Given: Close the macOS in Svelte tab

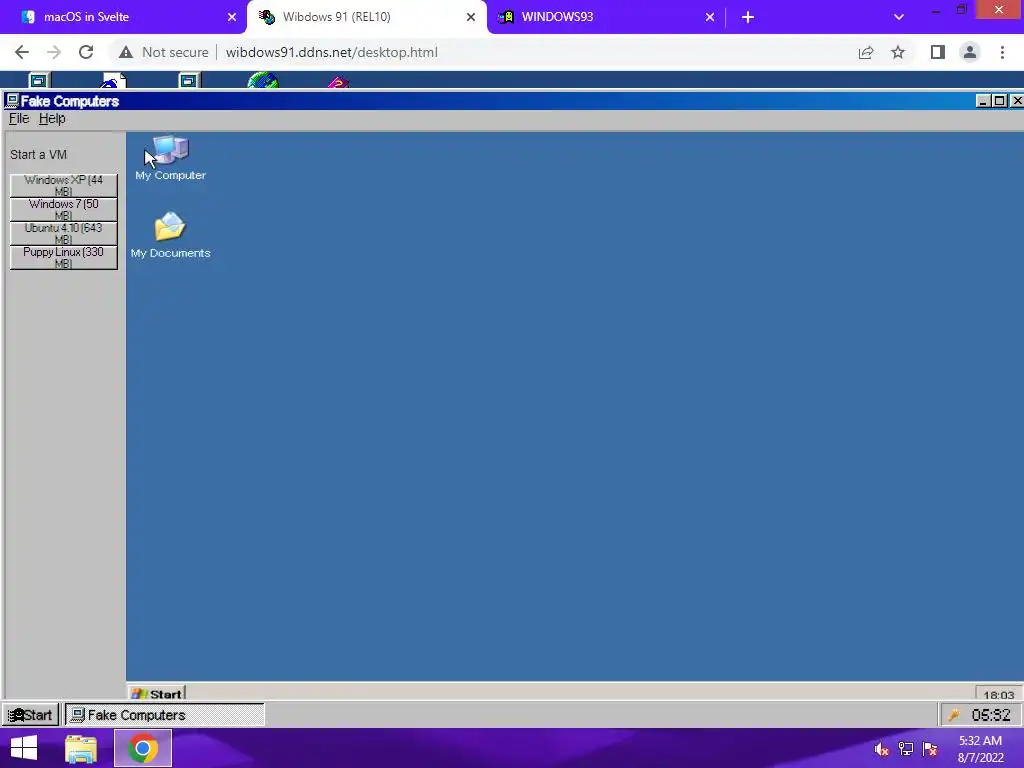Looking at the screenshot, I should click(232, 17).
